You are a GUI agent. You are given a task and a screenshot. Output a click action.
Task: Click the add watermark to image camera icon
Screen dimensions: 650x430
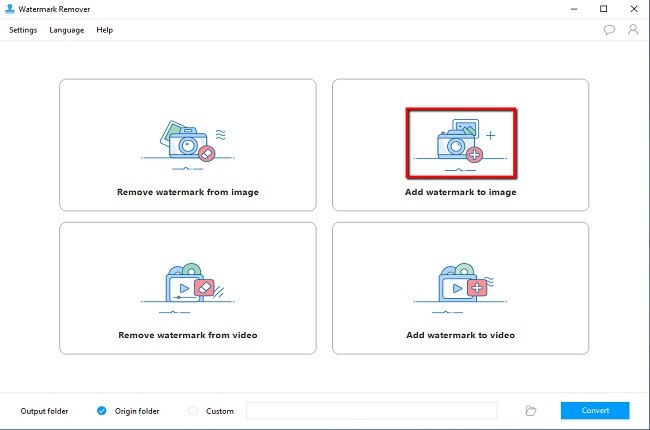coord(460,141)
